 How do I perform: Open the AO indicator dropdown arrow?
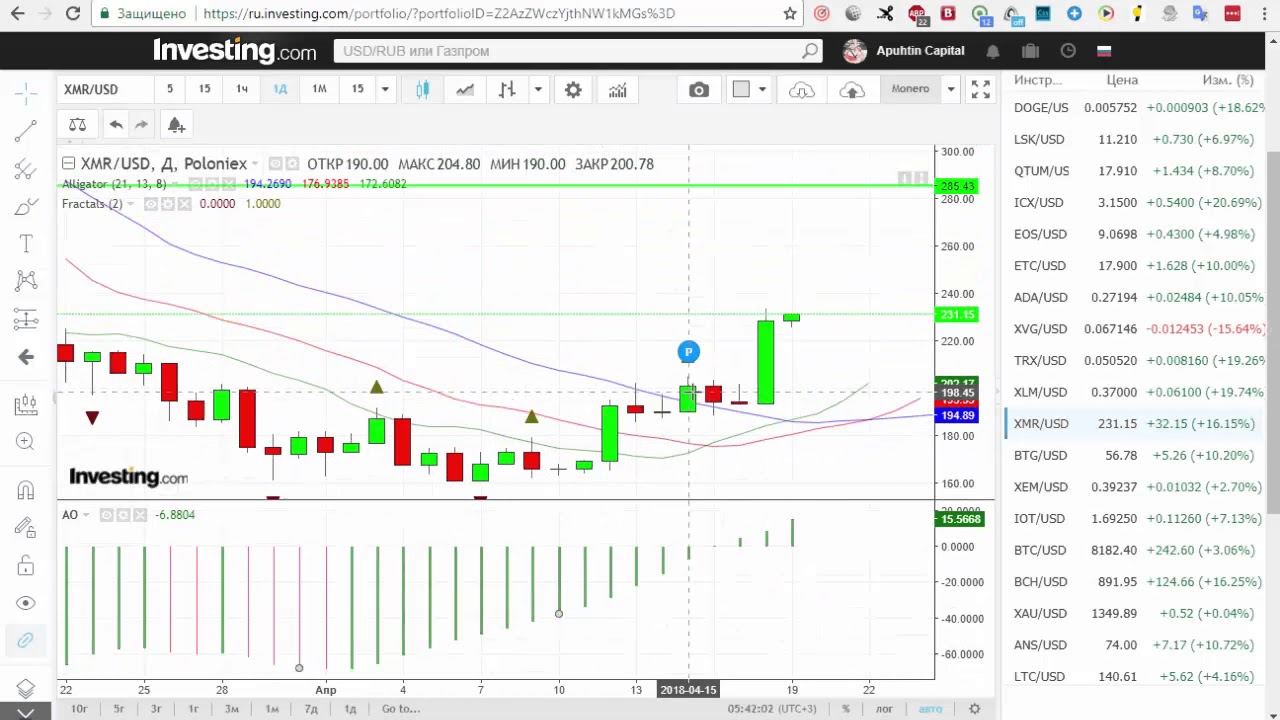click(x=86, y=515)
